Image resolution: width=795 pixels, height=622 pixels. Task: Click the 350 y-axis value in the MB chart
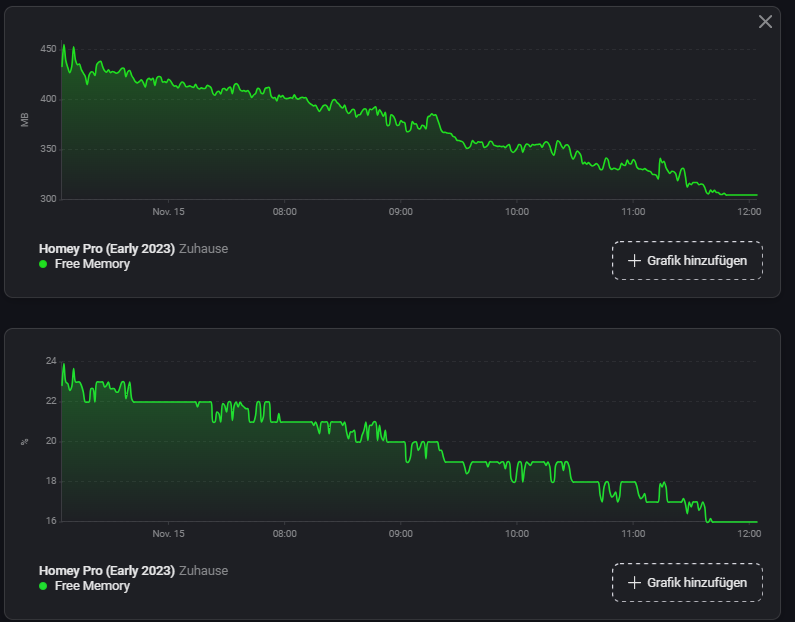(x=48, y=149)
